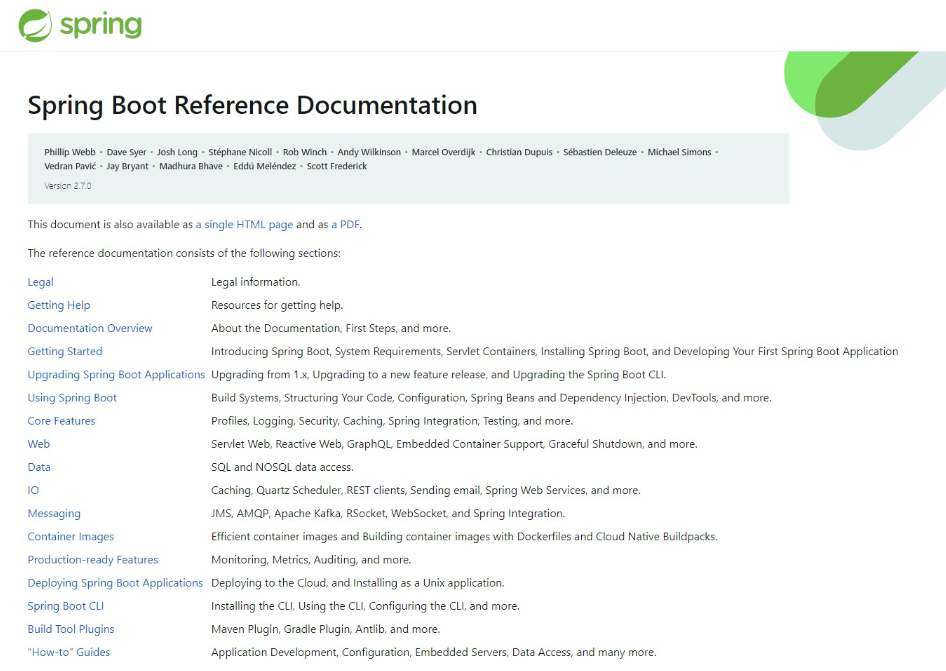946x671 pixels.
Task: Click the author name Sébastien Deleuze
Action: (600, 152)
